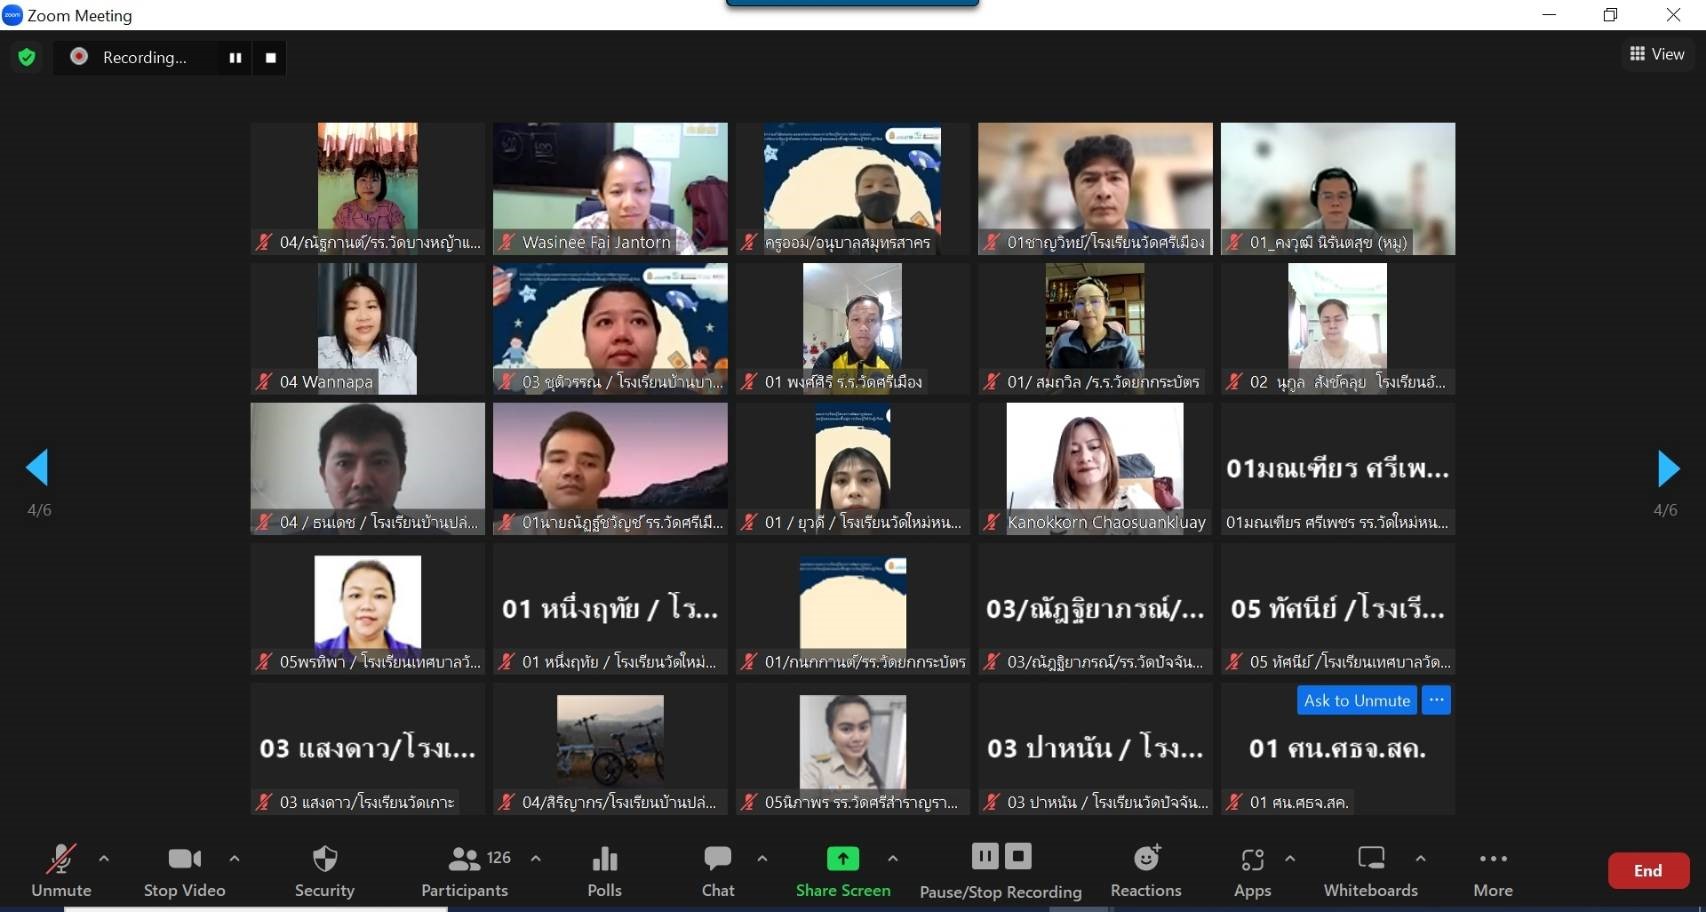Viewport: 1706px width, 912px height.
Task: Open the Polls icon
Action: point(604,871)
